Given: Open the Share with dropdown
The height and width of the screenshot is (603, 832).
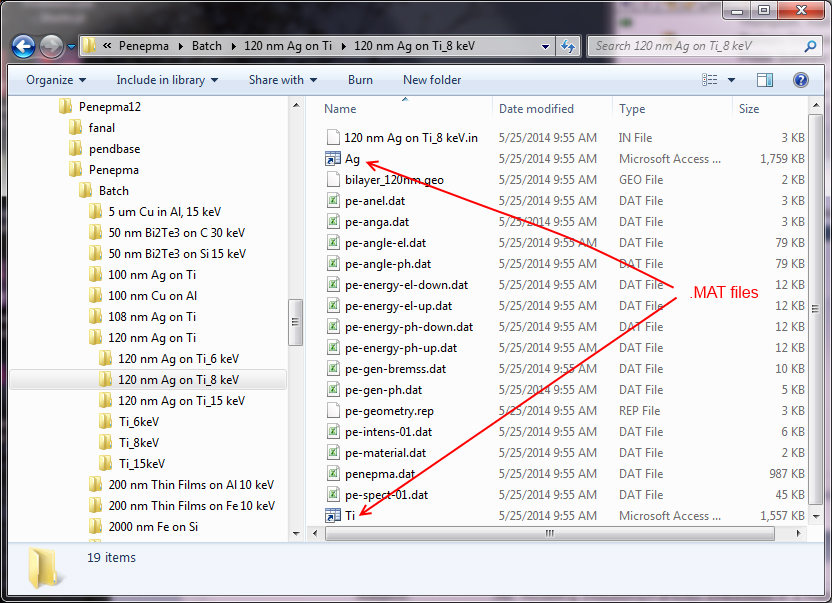Looking at the screenshot, I should [x=282, y=80].
